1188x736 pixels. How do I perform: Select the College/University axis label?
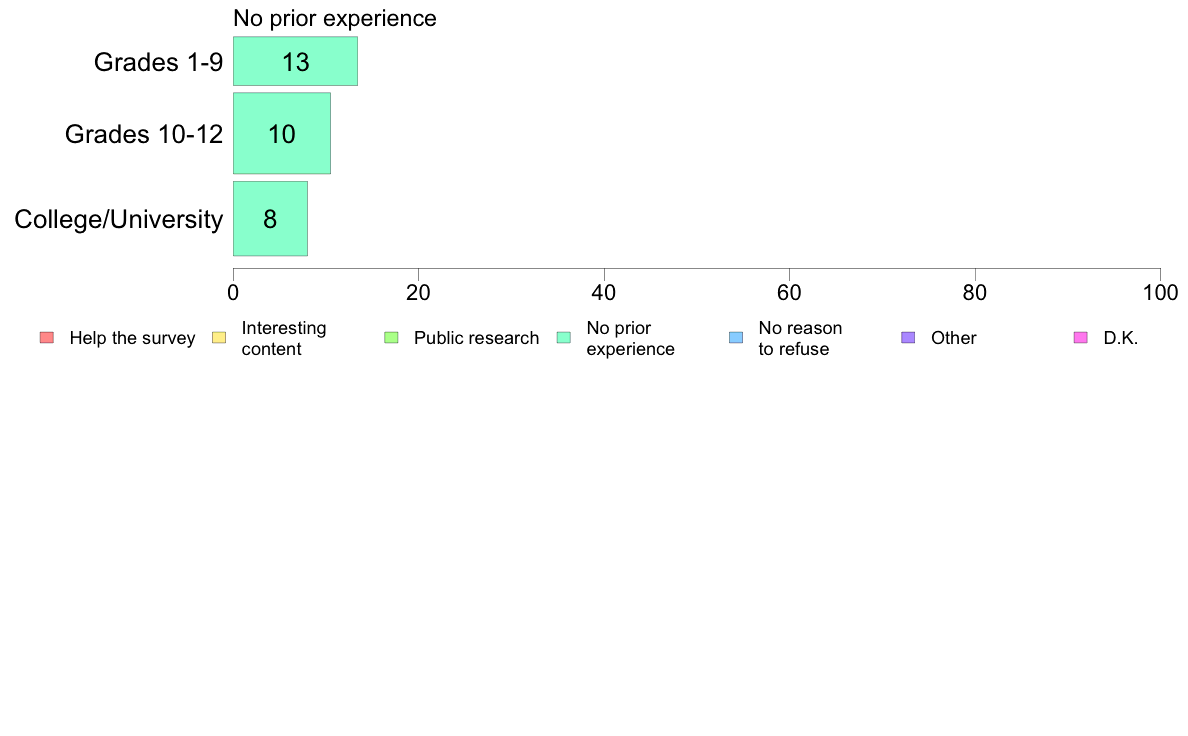119,220
